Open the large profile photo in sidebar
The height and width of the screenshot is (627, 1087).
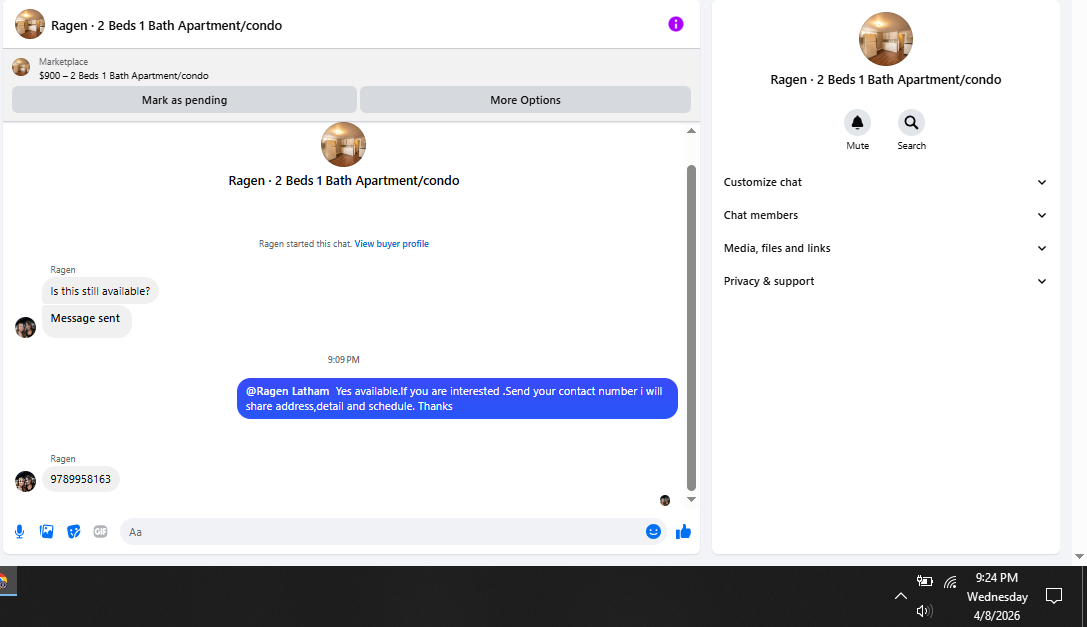pos(885,39)
